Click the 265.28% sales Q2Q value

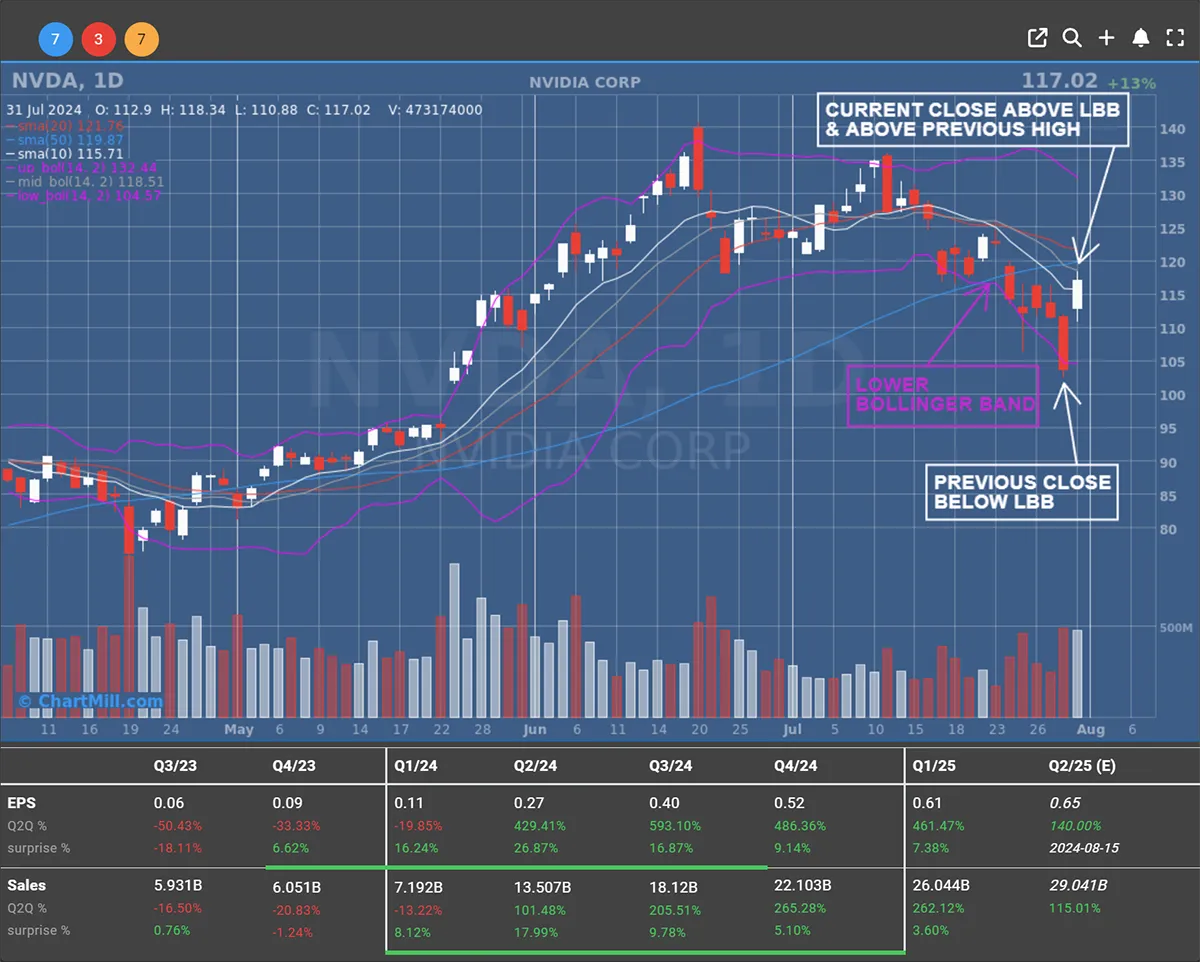point(800,909)
